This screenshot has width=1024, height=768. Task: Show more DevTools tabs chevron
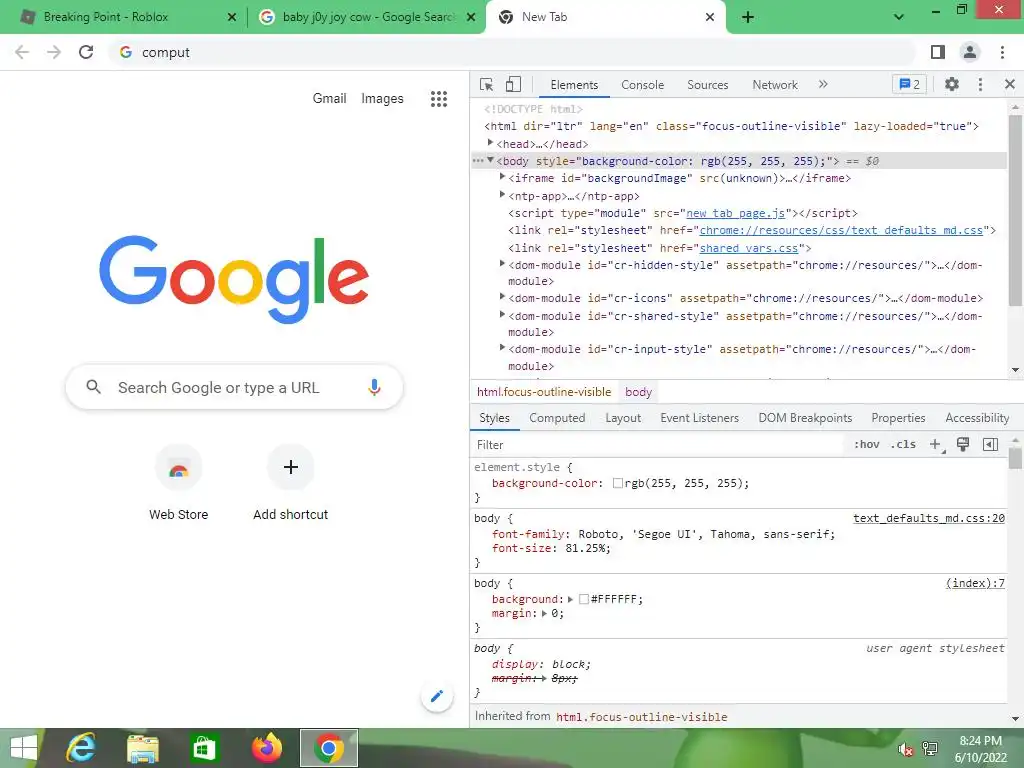823,84
